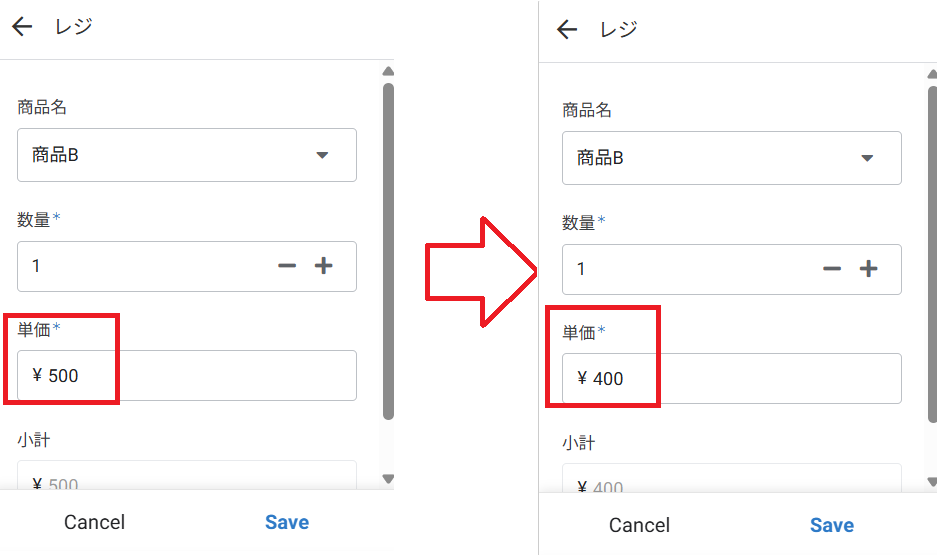Screen dimensions: 946x555
Task: Click the back arrow in the left panel
Action: 22,27
